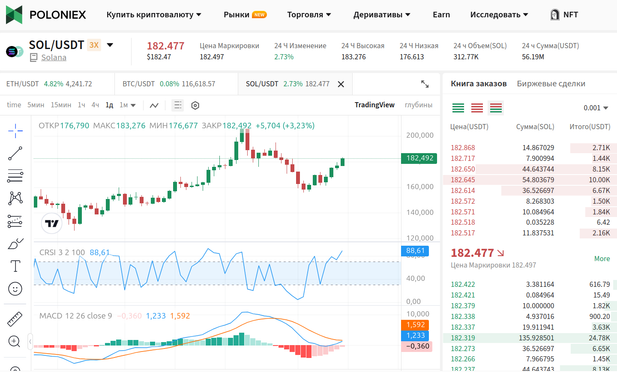Open the emoji icons tool
The width and height of the screenshot is (617, 374).
pos(15,289)
